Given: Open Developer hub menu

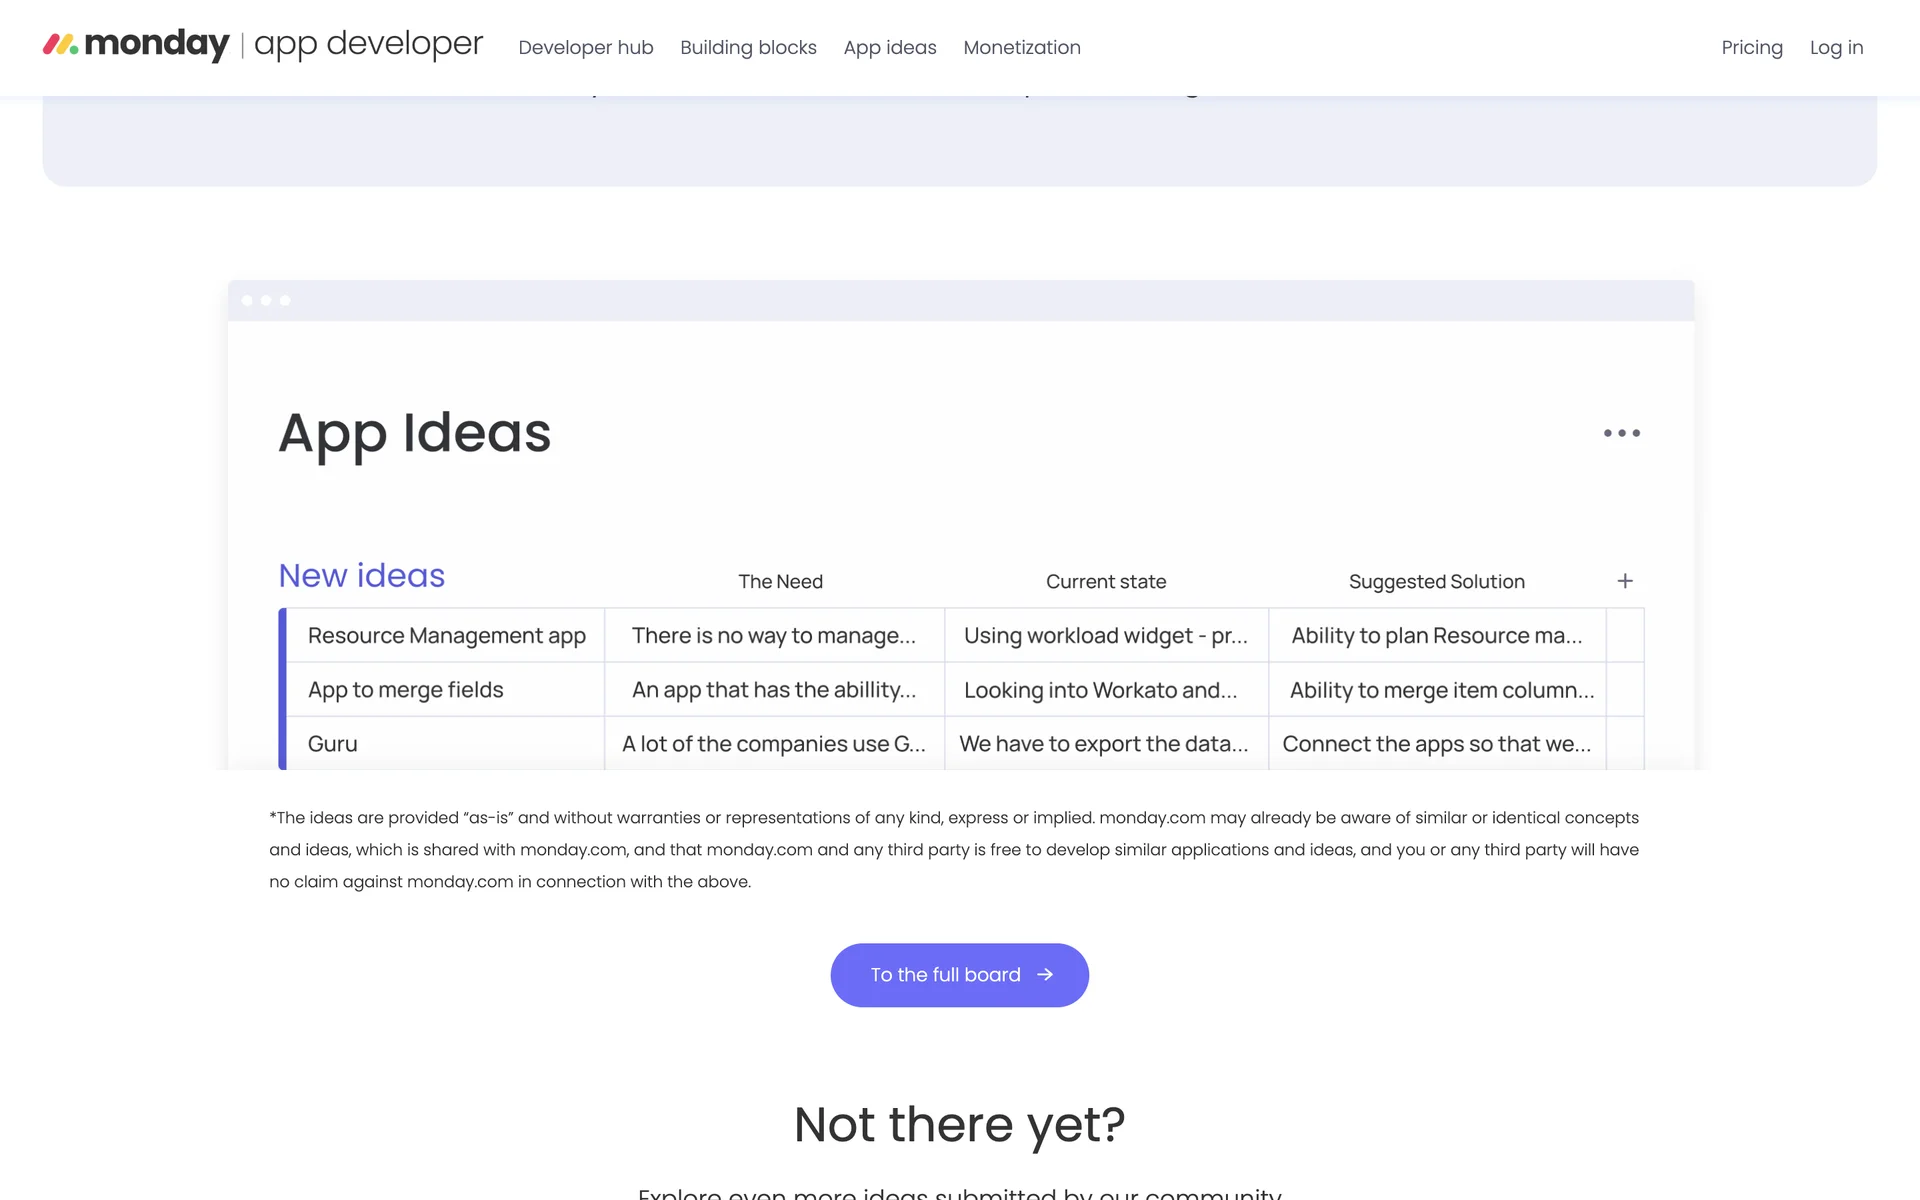Looking at the screenshot, I should pyautogui.click(x=585, y=47).
